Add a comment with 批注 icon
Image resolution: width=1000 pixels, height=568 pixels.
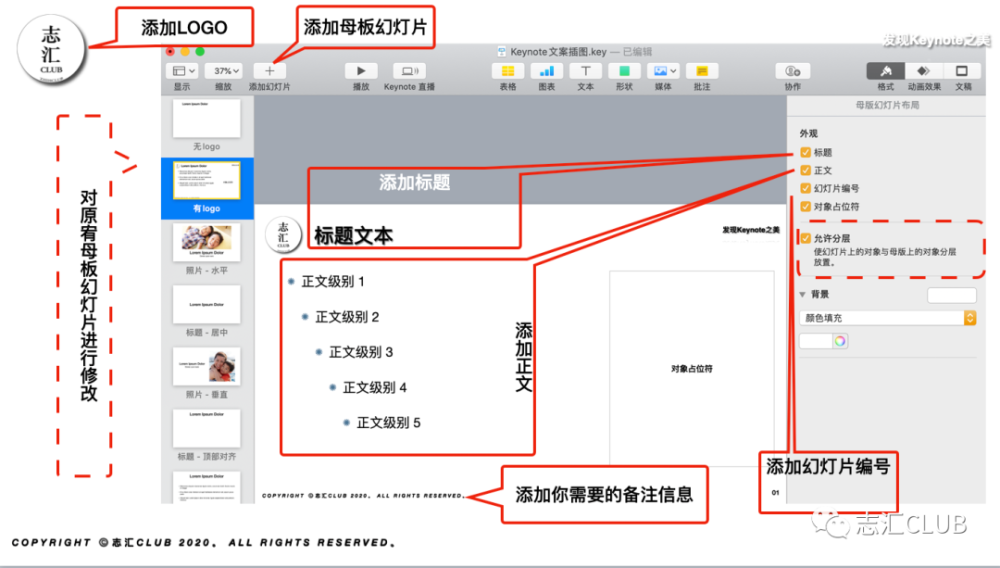click(x=702, y=71)
